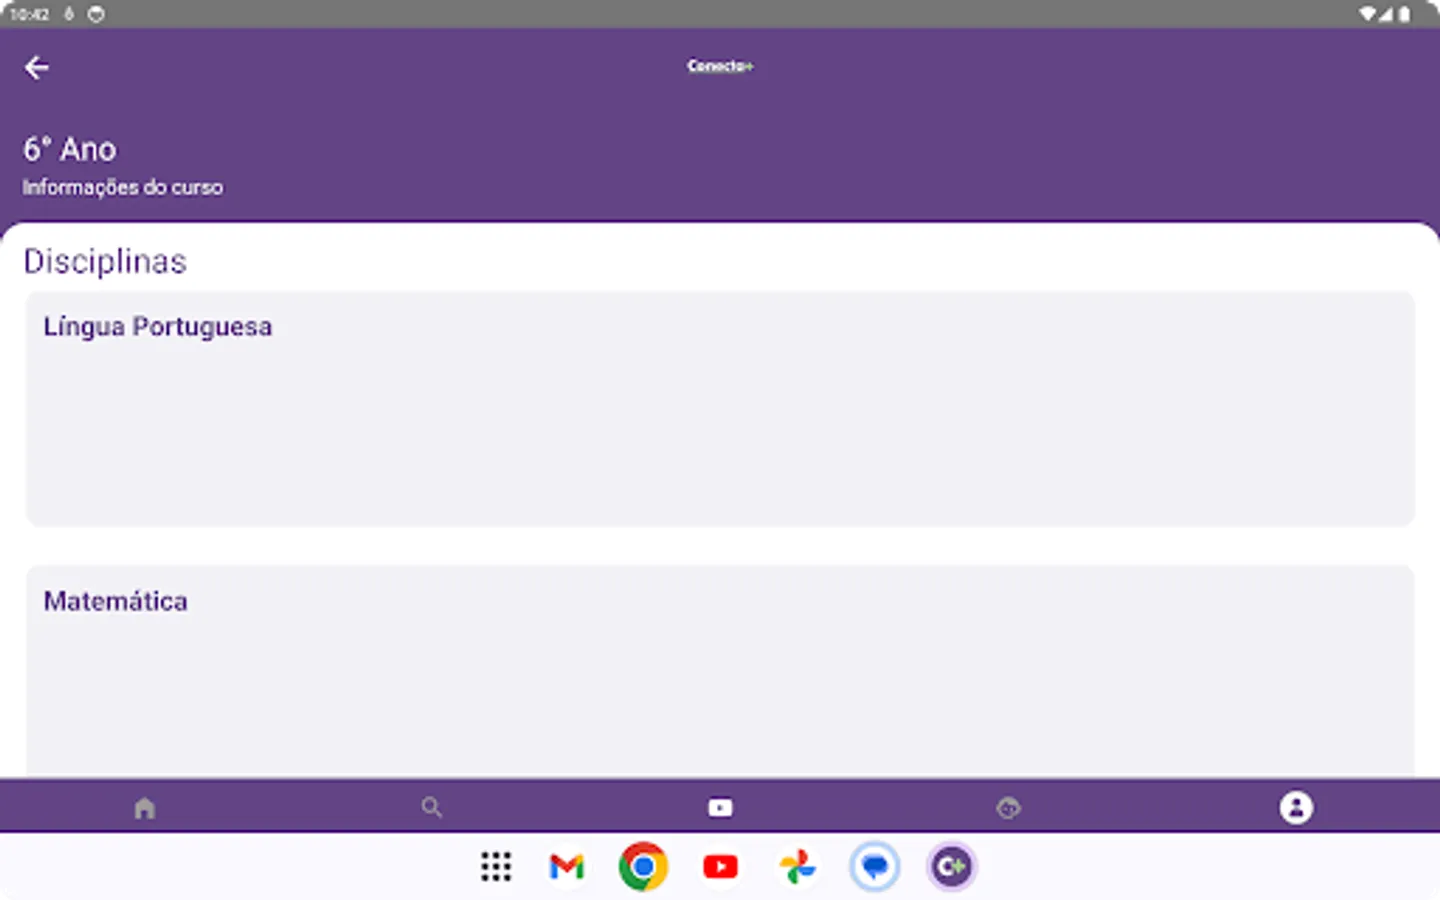Open the Conecta+ app from the dock
Viewport: 1440px width, 900px height.
tap(951, 866)
